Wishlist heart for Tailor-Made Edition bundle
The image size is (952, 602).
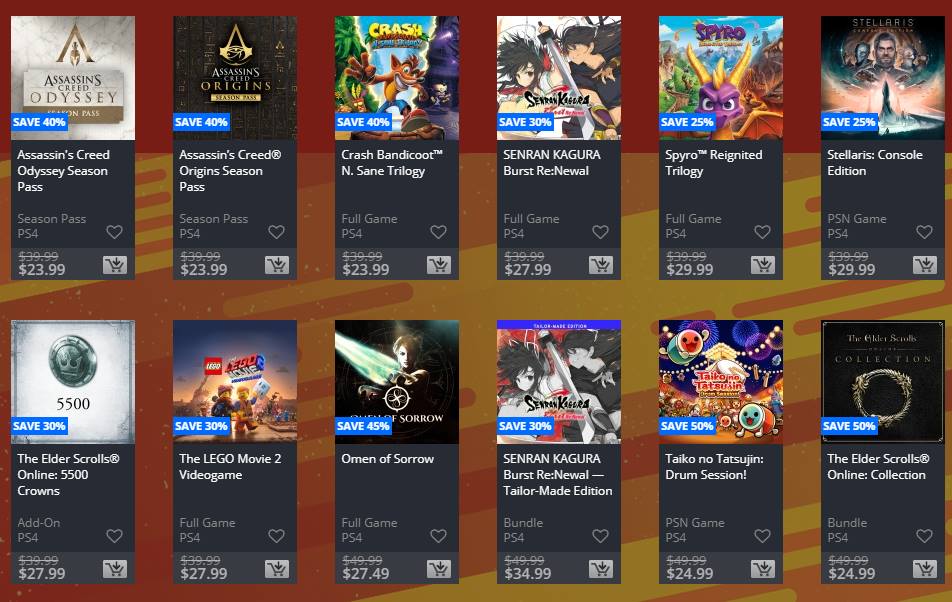click(600, 536)
